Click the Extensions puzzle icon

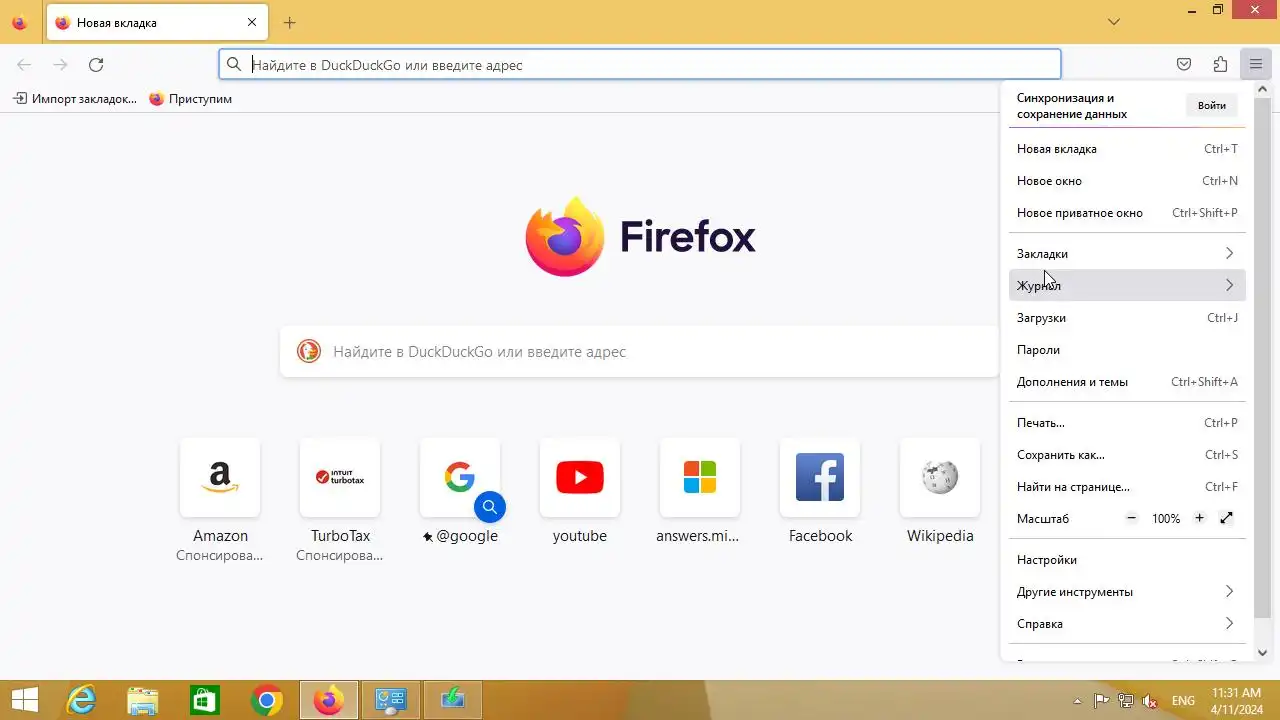pyautogui.click(x=1220, y=65)
